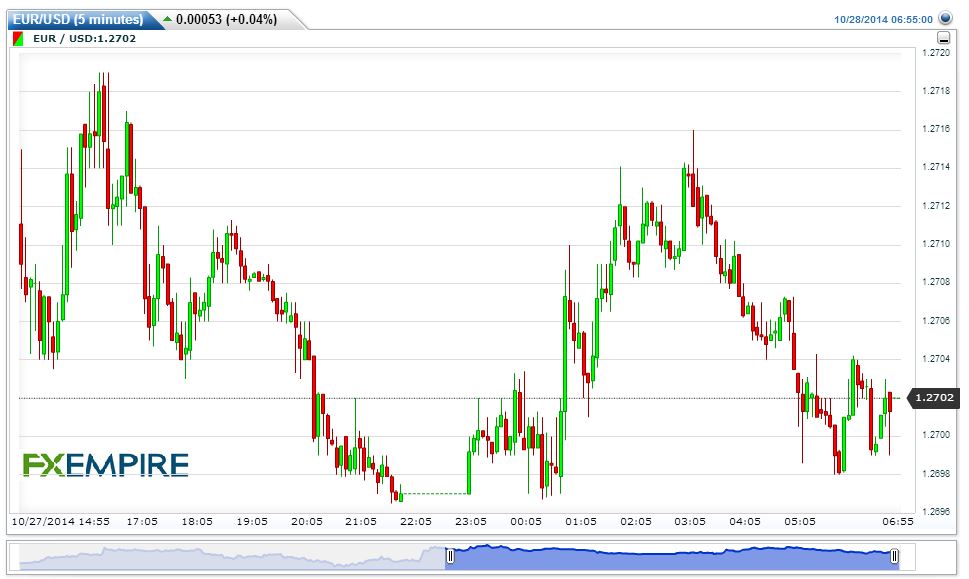Viewport: 969px width, 579px height.
Task: Click the 22:05 time axis label
Action: [416, 522]
